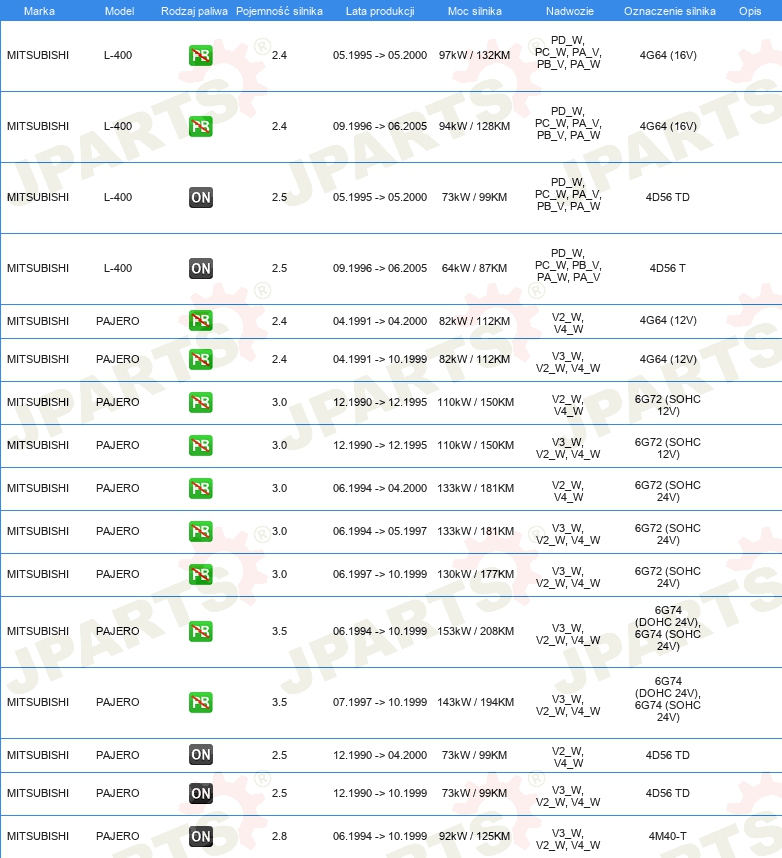
Task: Click the 04.1991 -> 10.1999 production years cell
Action: [380, 360]
